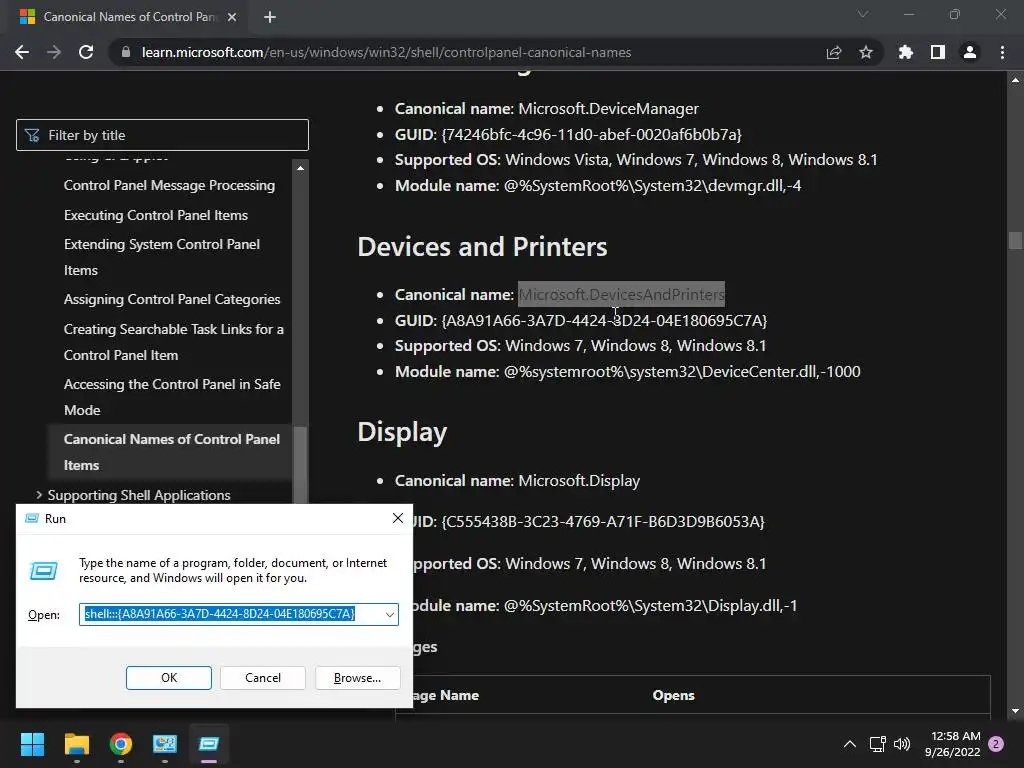The width and height of the screenshot is (1024, 768).
Task: Click OK in the Run dialog
Action: 168,678
